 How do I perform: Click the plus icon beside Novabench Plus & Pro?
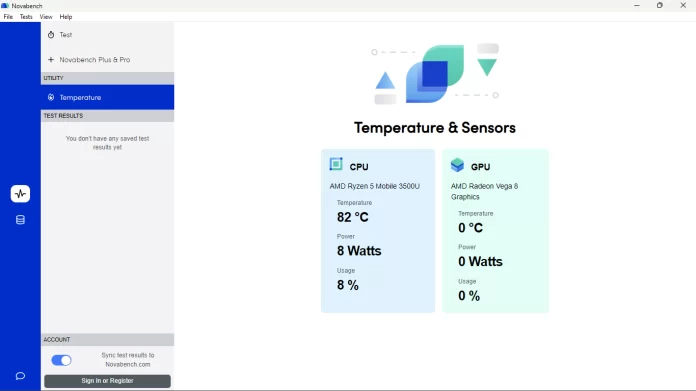51,59
